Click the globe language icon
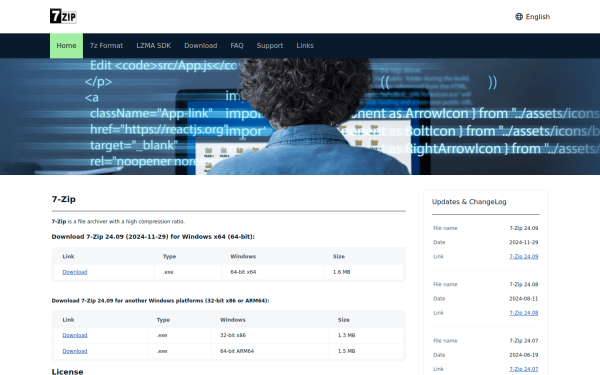The height and width of the screenshot is (375, 600). pos(519,16)
